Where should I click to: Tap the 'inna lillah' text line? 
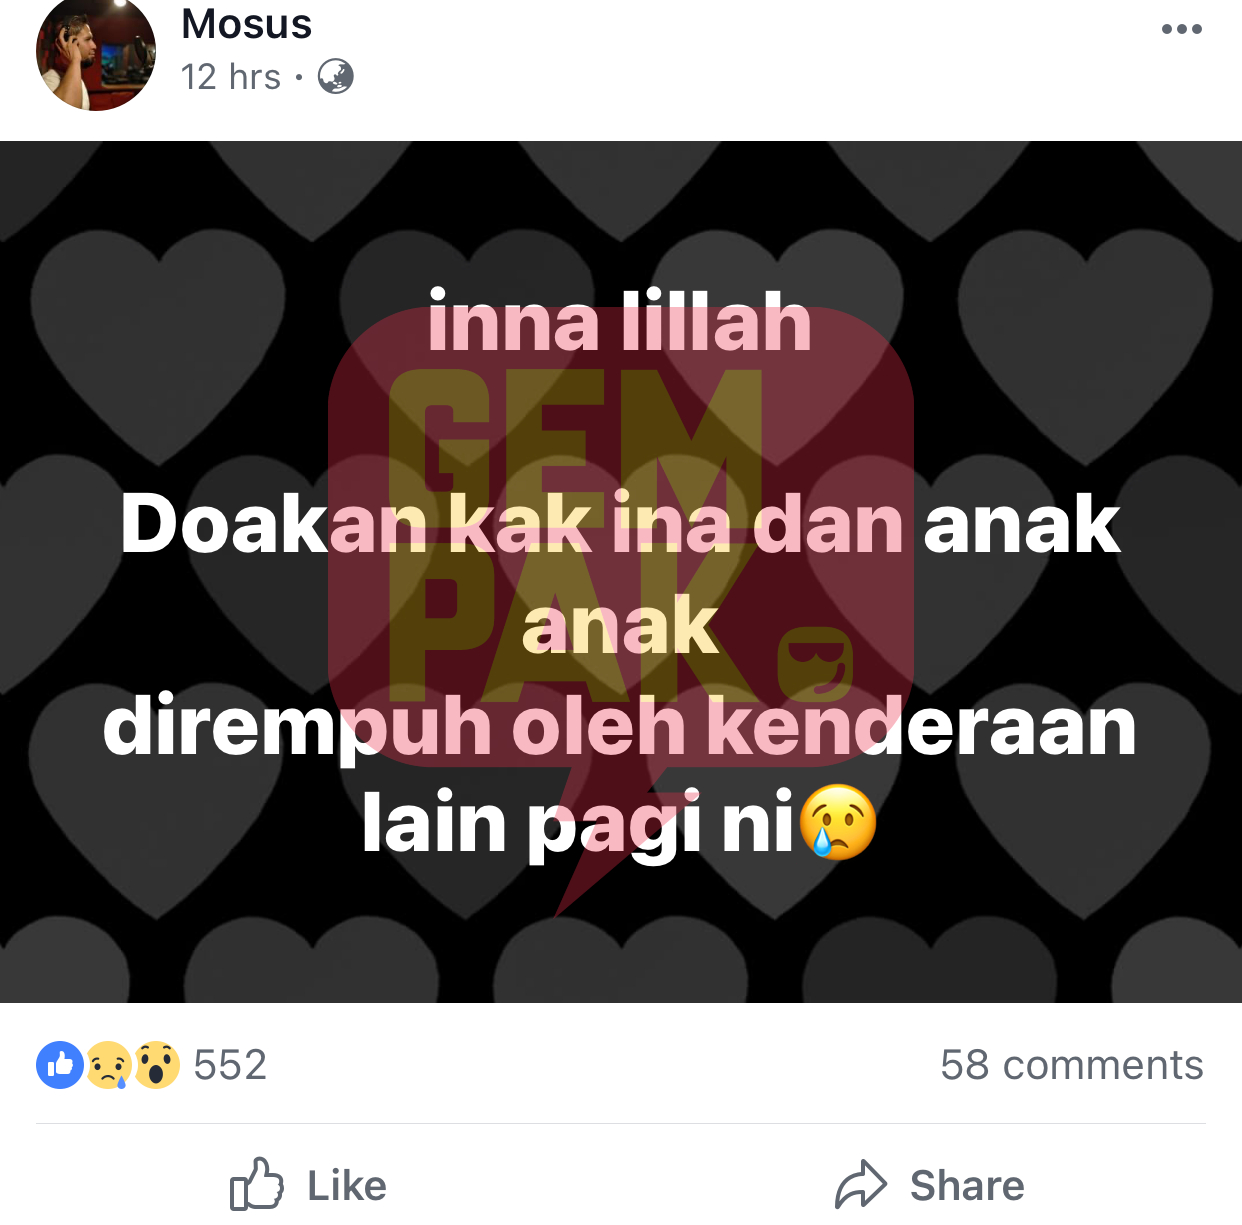[x=620, y=322]
